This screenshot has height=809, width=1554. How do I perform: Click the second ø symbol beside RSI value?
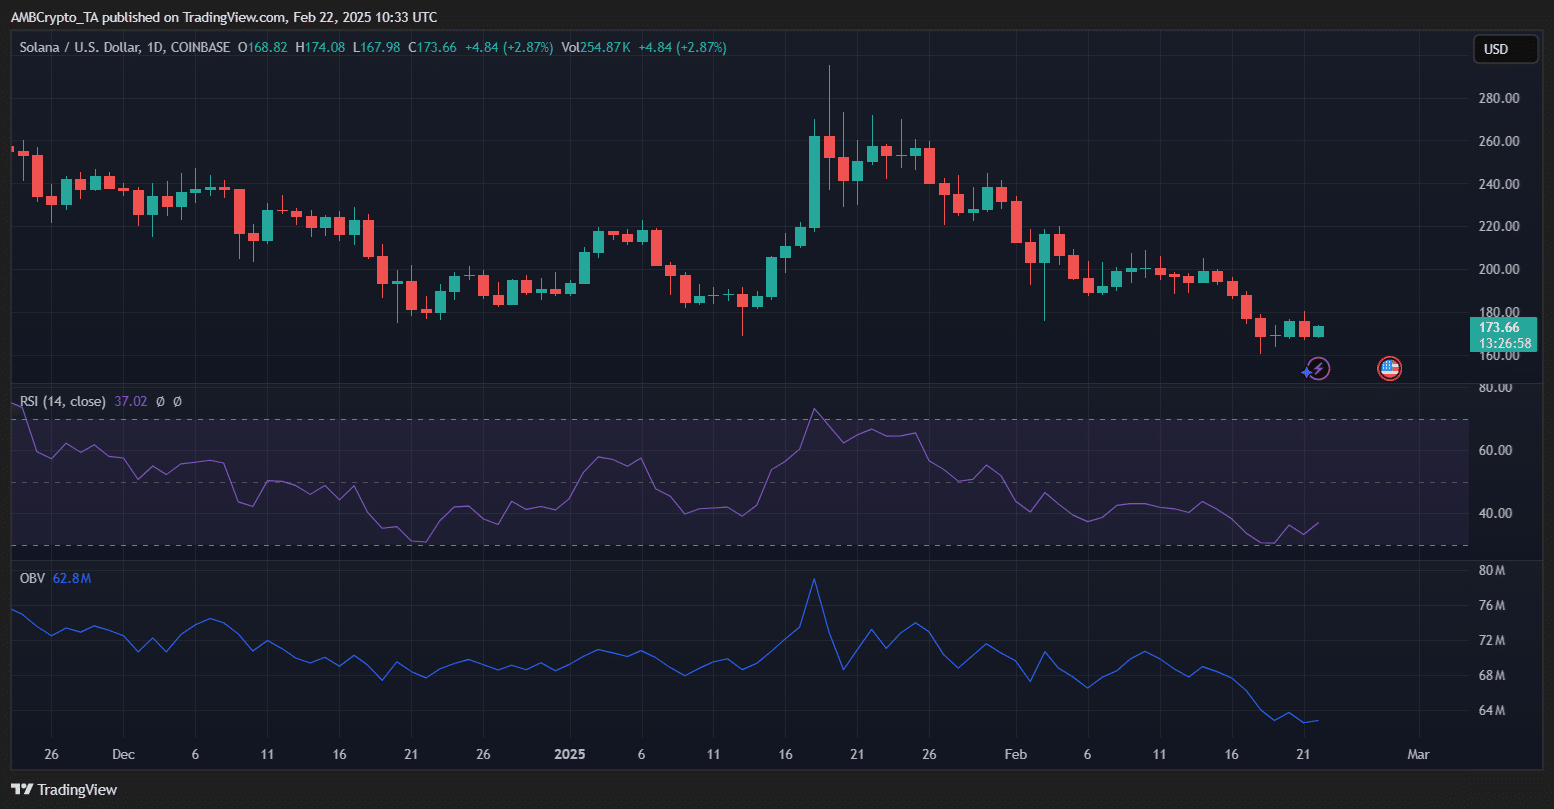coord(177,401)
